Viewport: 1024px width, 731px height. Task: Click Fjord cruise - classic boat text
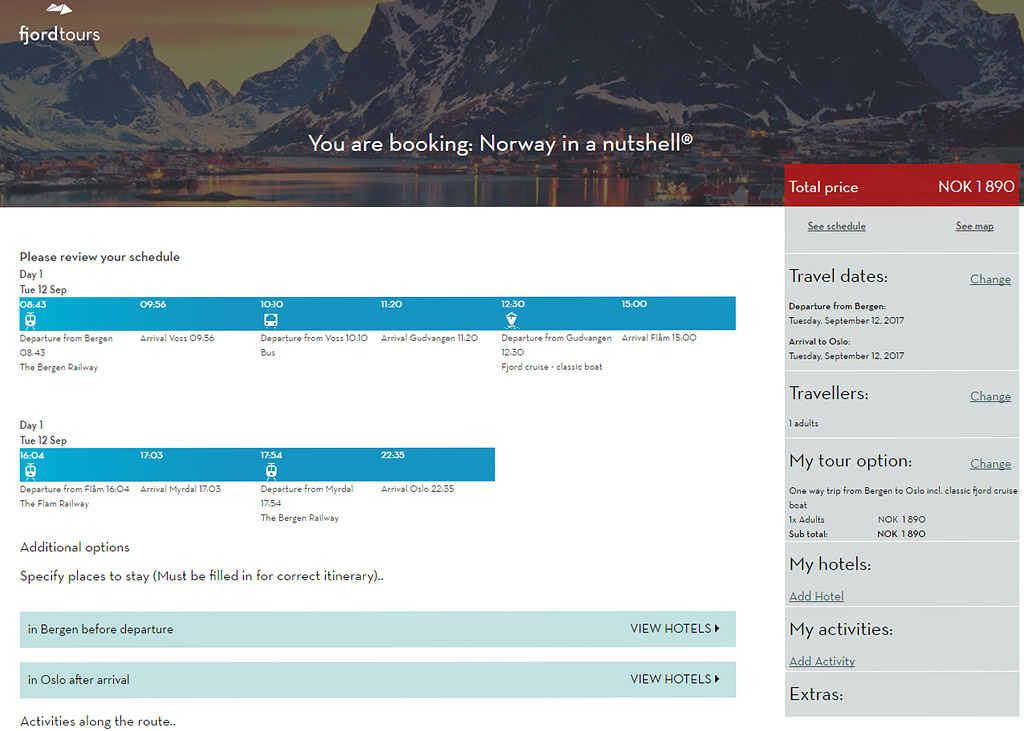pyautogui.click(x=552, y=366)
